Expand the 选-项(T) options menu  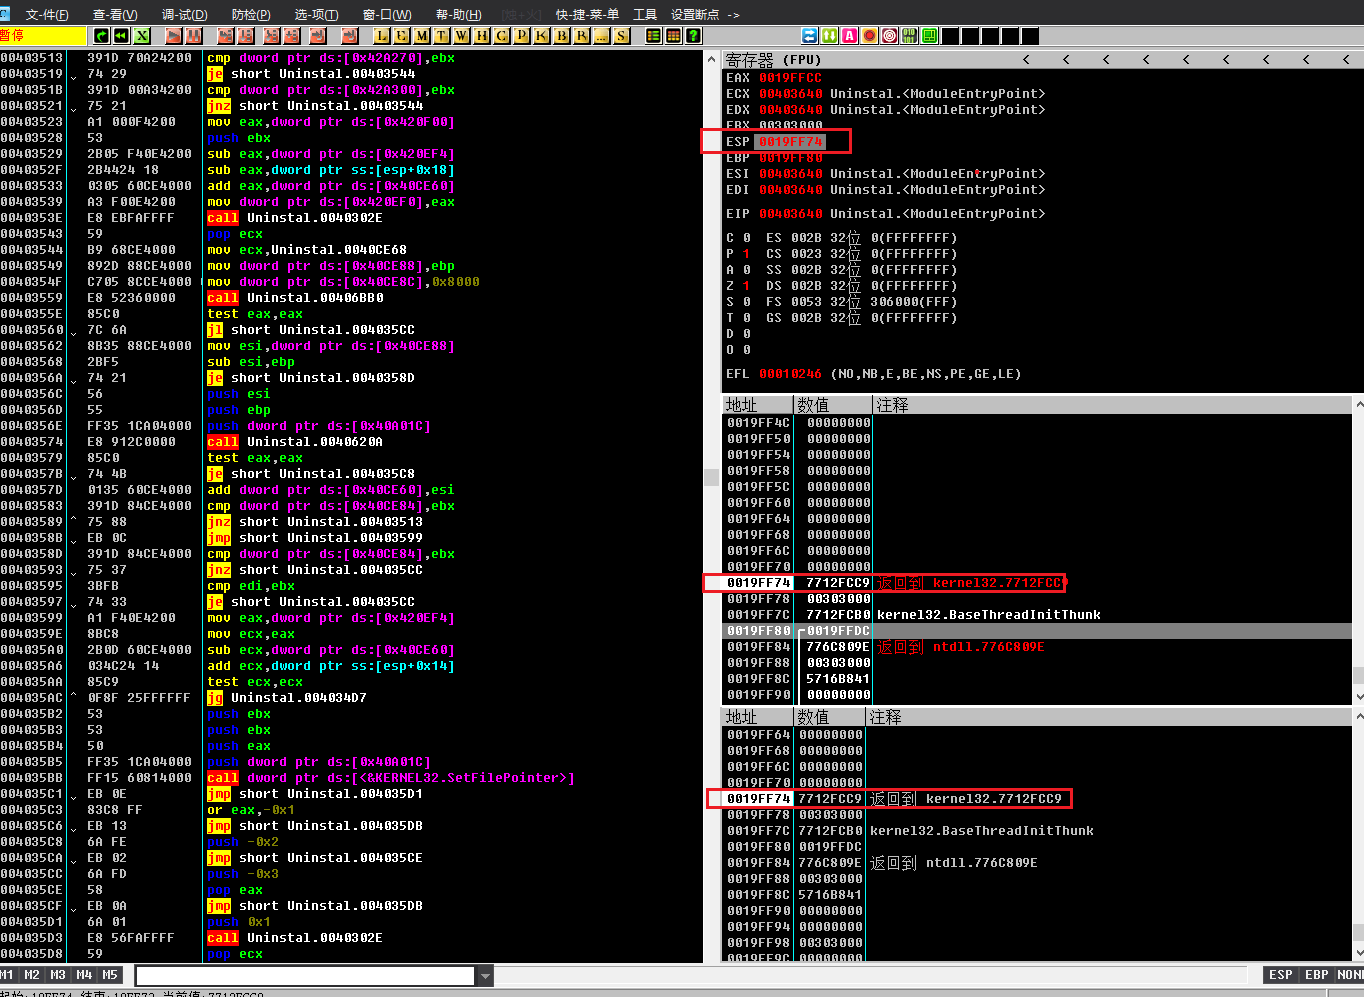point(316,14)
